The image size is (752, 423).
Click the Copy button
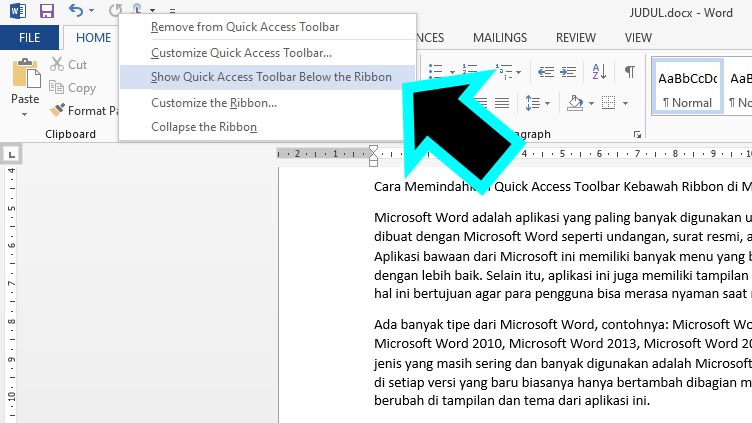tap(72, 88)
